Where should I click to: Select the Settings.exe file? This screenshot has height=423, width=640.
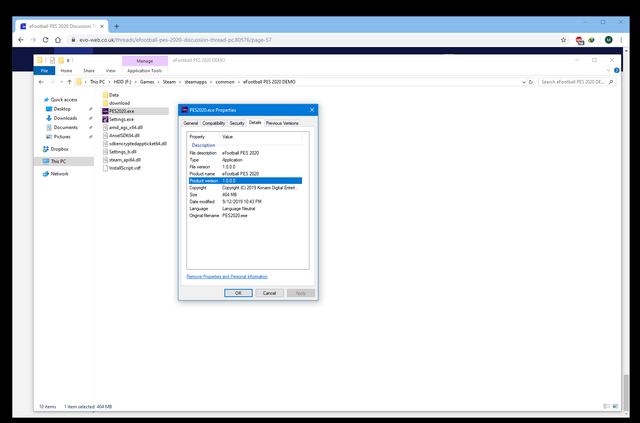(121, 119)
